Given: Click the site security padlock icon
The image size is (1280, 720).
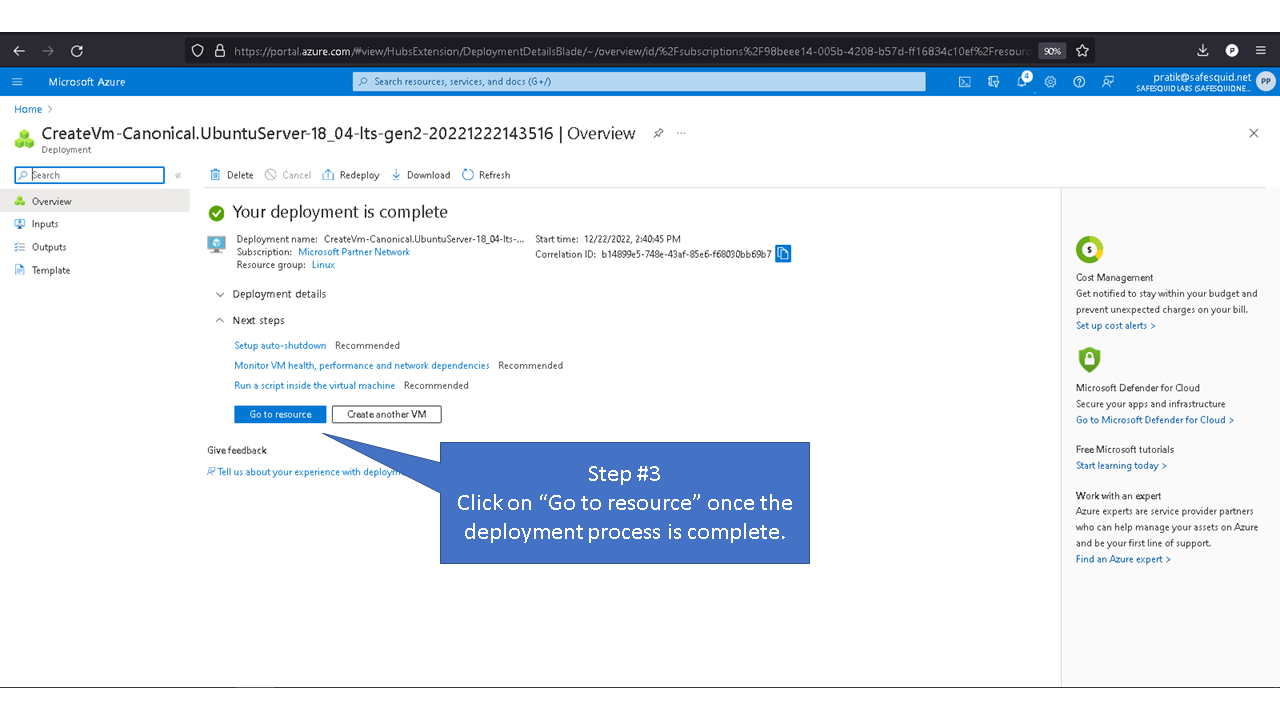Looking at the screenshot, I should click(219, 51).
